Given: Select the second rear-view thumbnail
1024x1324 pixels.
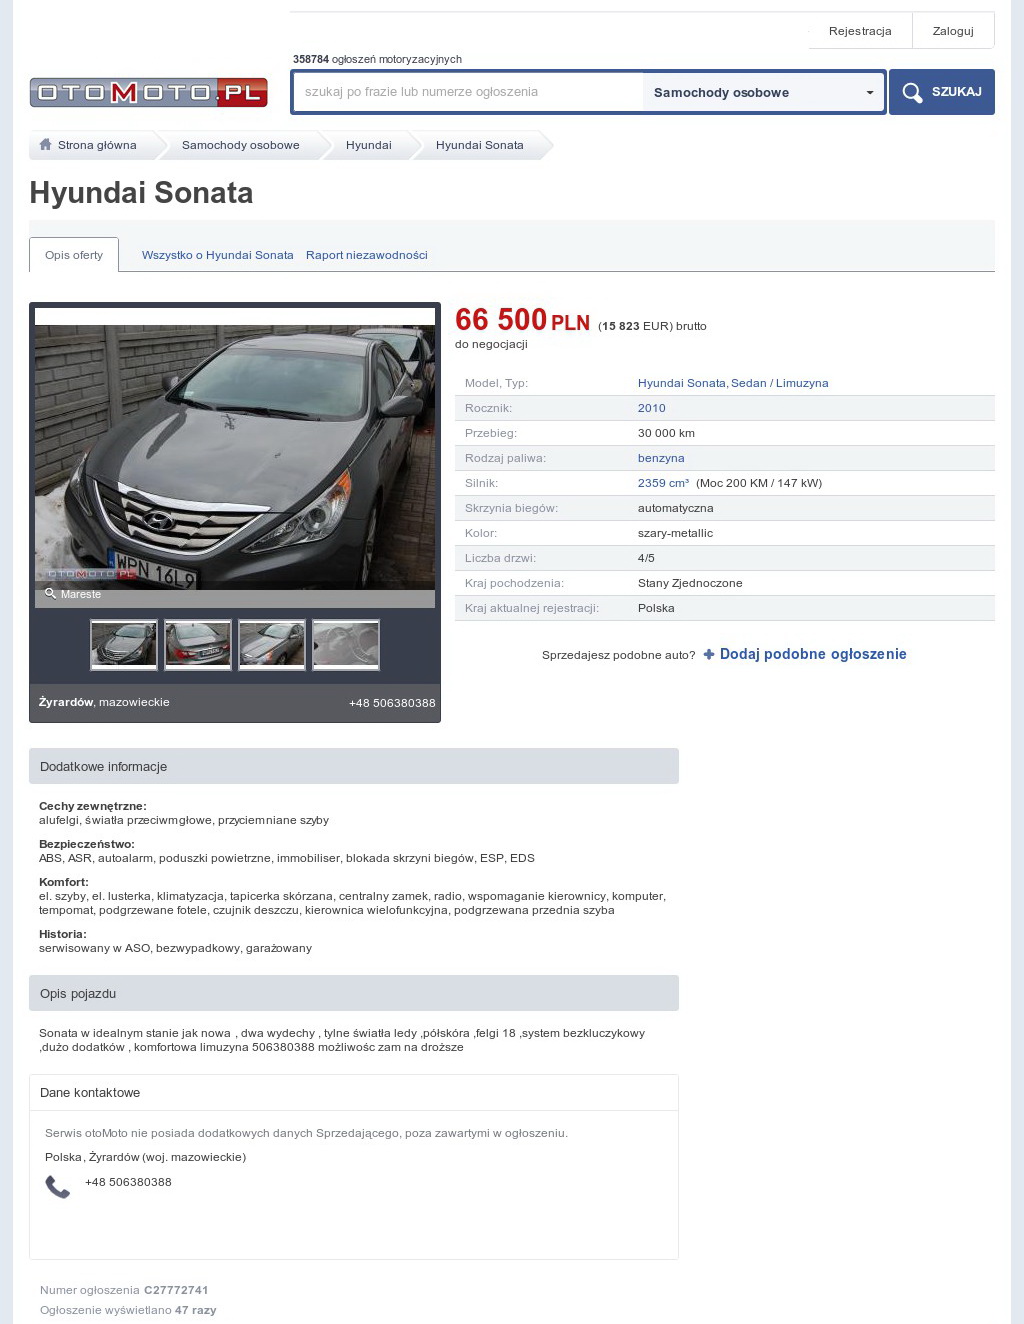Looking at the screenshot, I should tap(198, 645).
